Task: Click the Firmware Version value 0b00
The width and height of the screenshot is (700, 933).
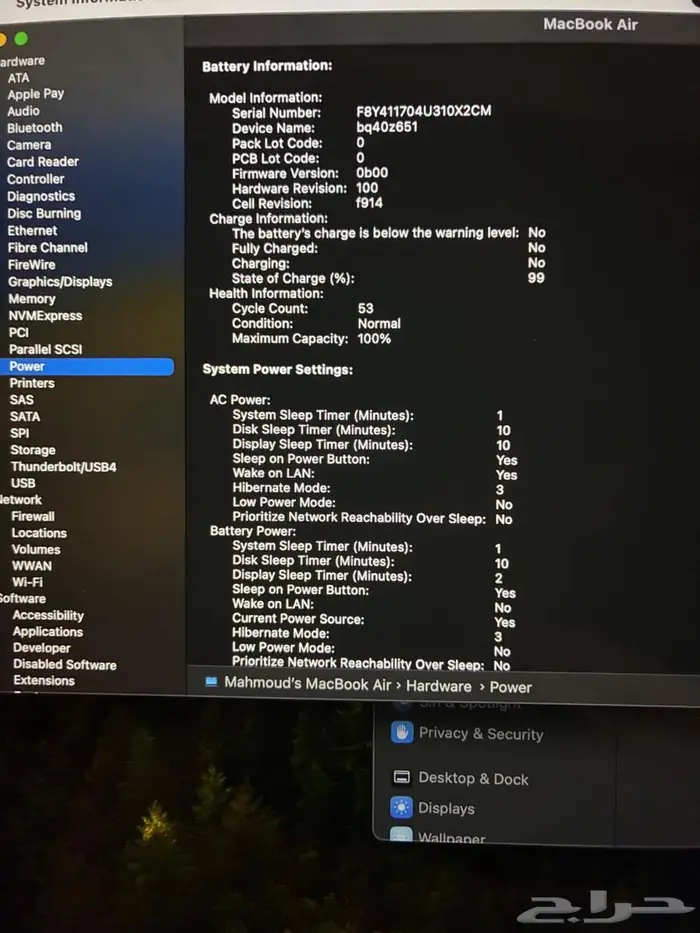Action: (x=372, y=173)
